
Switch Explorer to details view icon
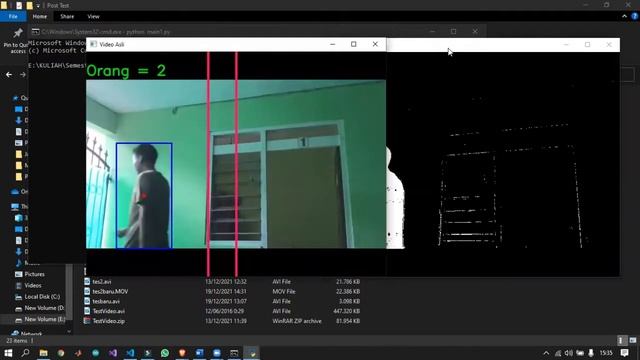pyautogui.click(x=621, y=340)
